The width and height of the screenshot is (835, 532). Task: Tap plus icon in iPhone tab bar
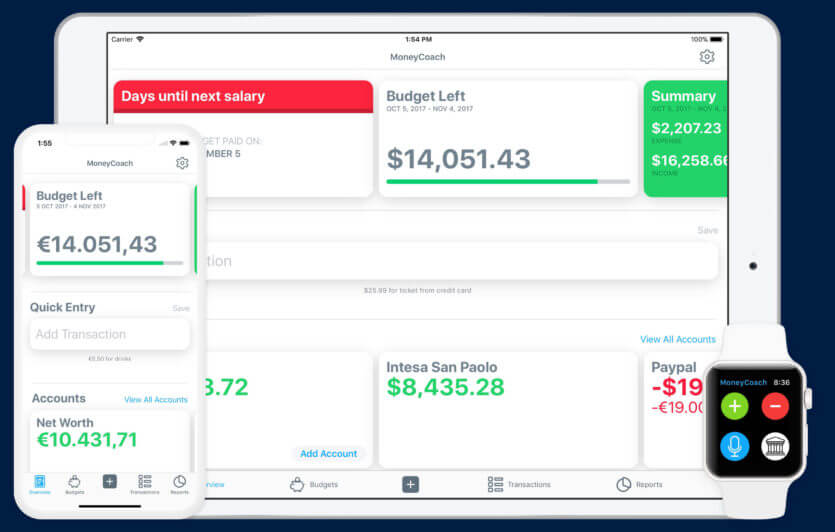click(109, 482)
